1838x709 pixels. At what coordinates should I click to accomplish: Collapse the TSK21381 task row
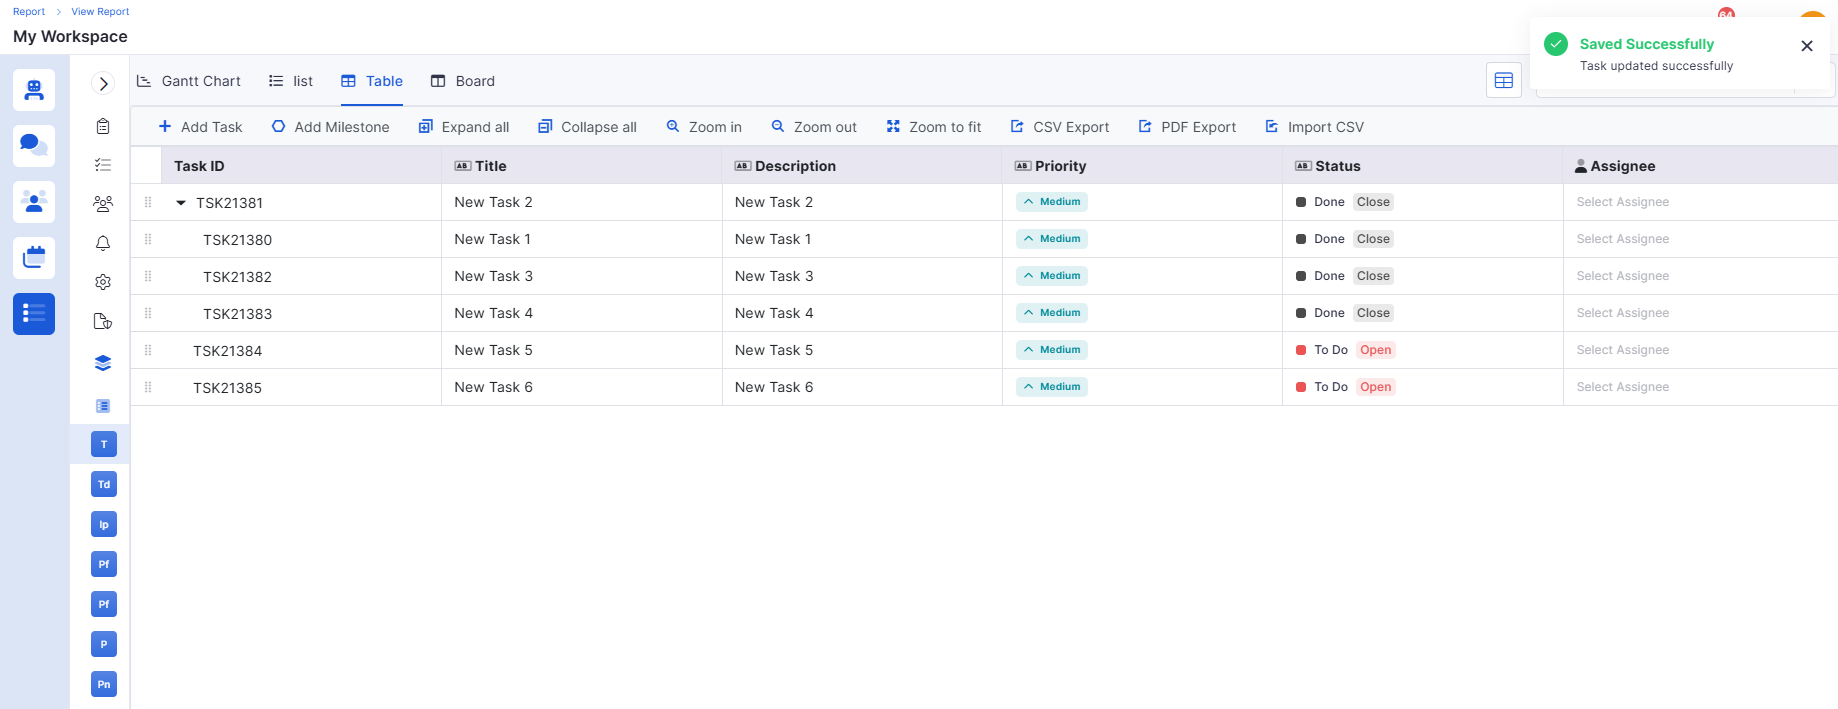tap(181, 203)
